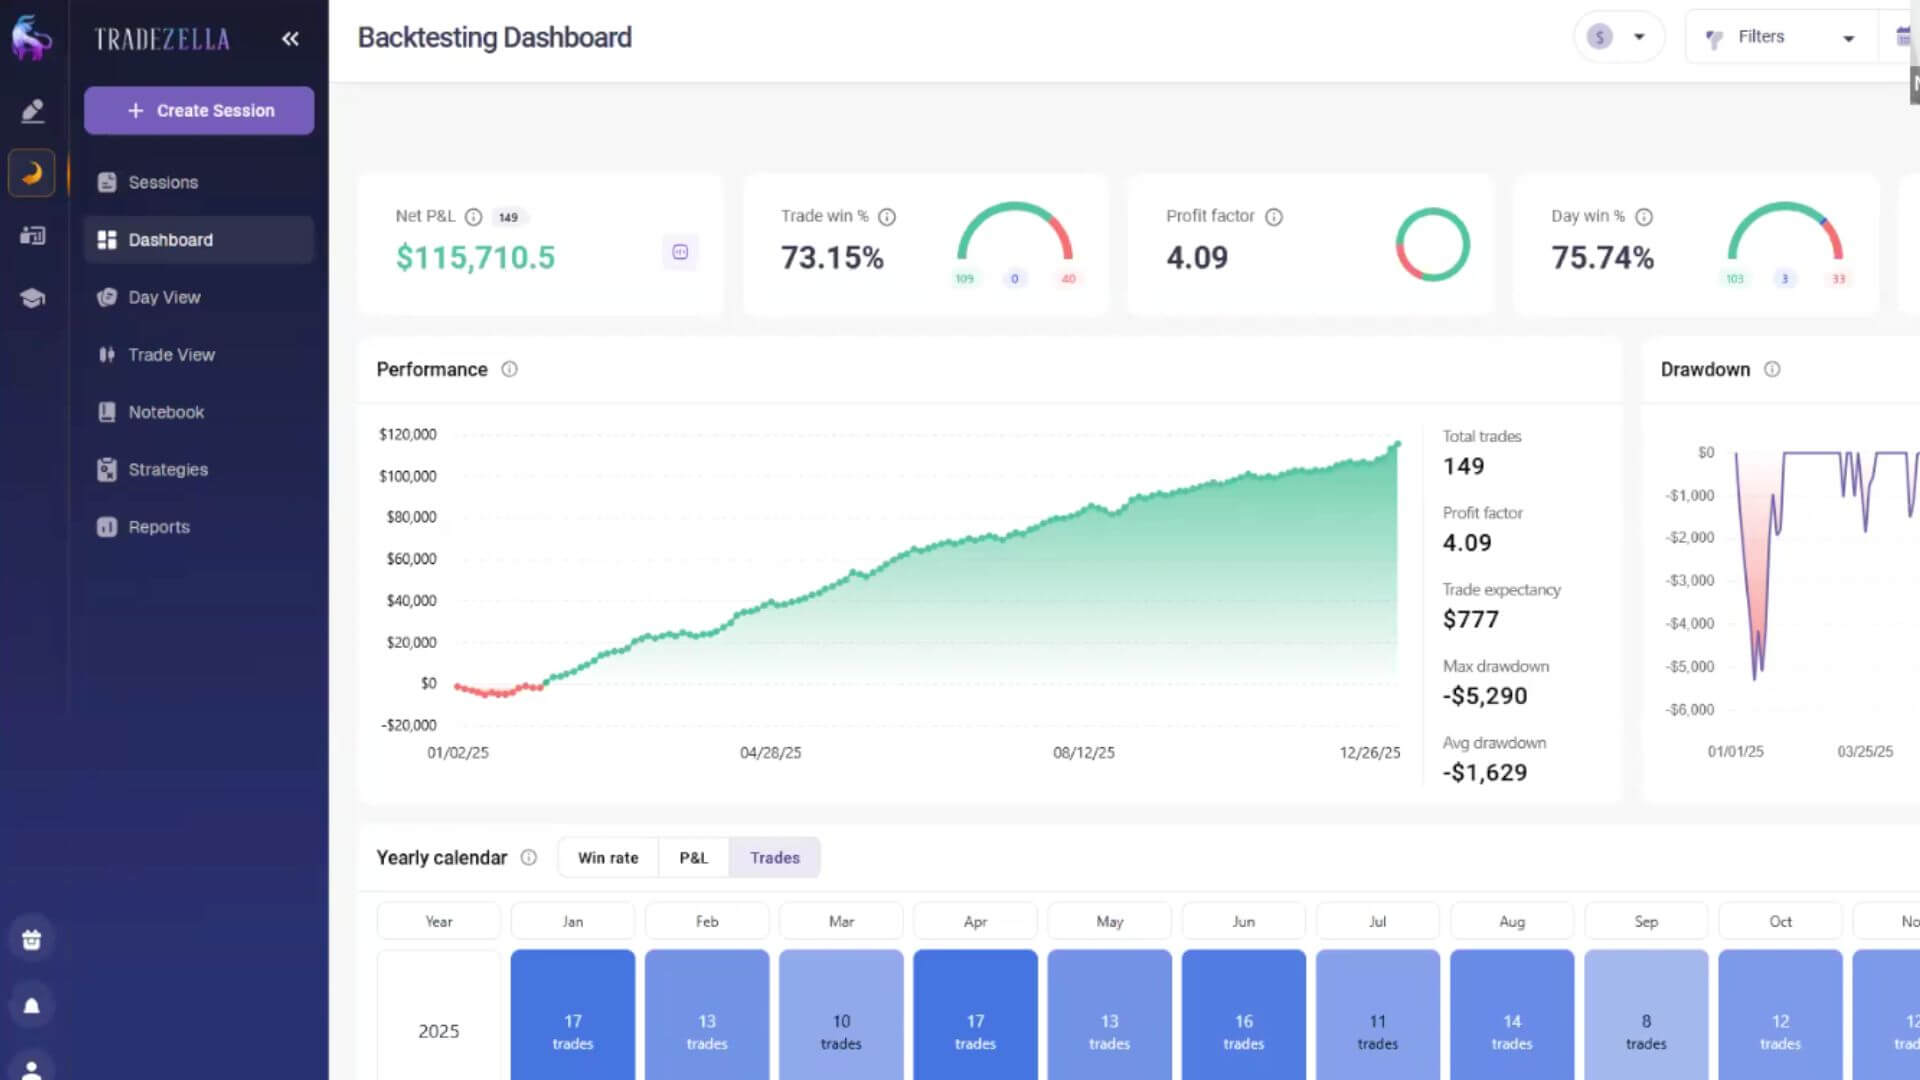Viewport: 1920px width, 1080px height.
Task: Select the backtesting moon icon in rail
Action: point(32,173)
